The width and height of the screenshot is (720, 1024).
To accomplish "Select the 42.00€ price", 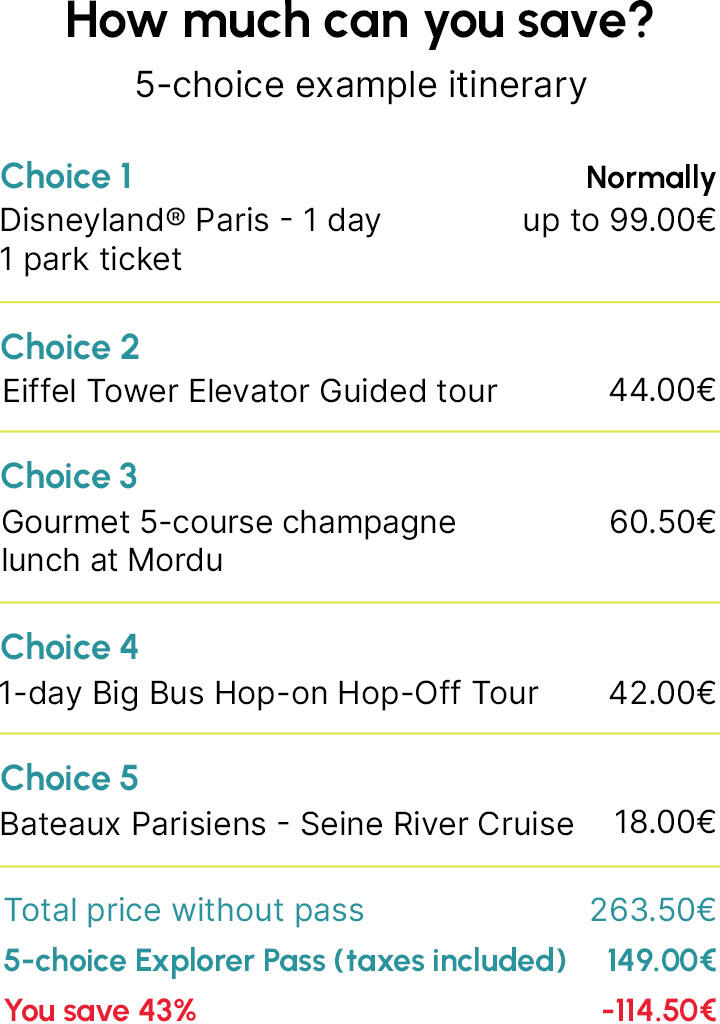I will (663, 693).
